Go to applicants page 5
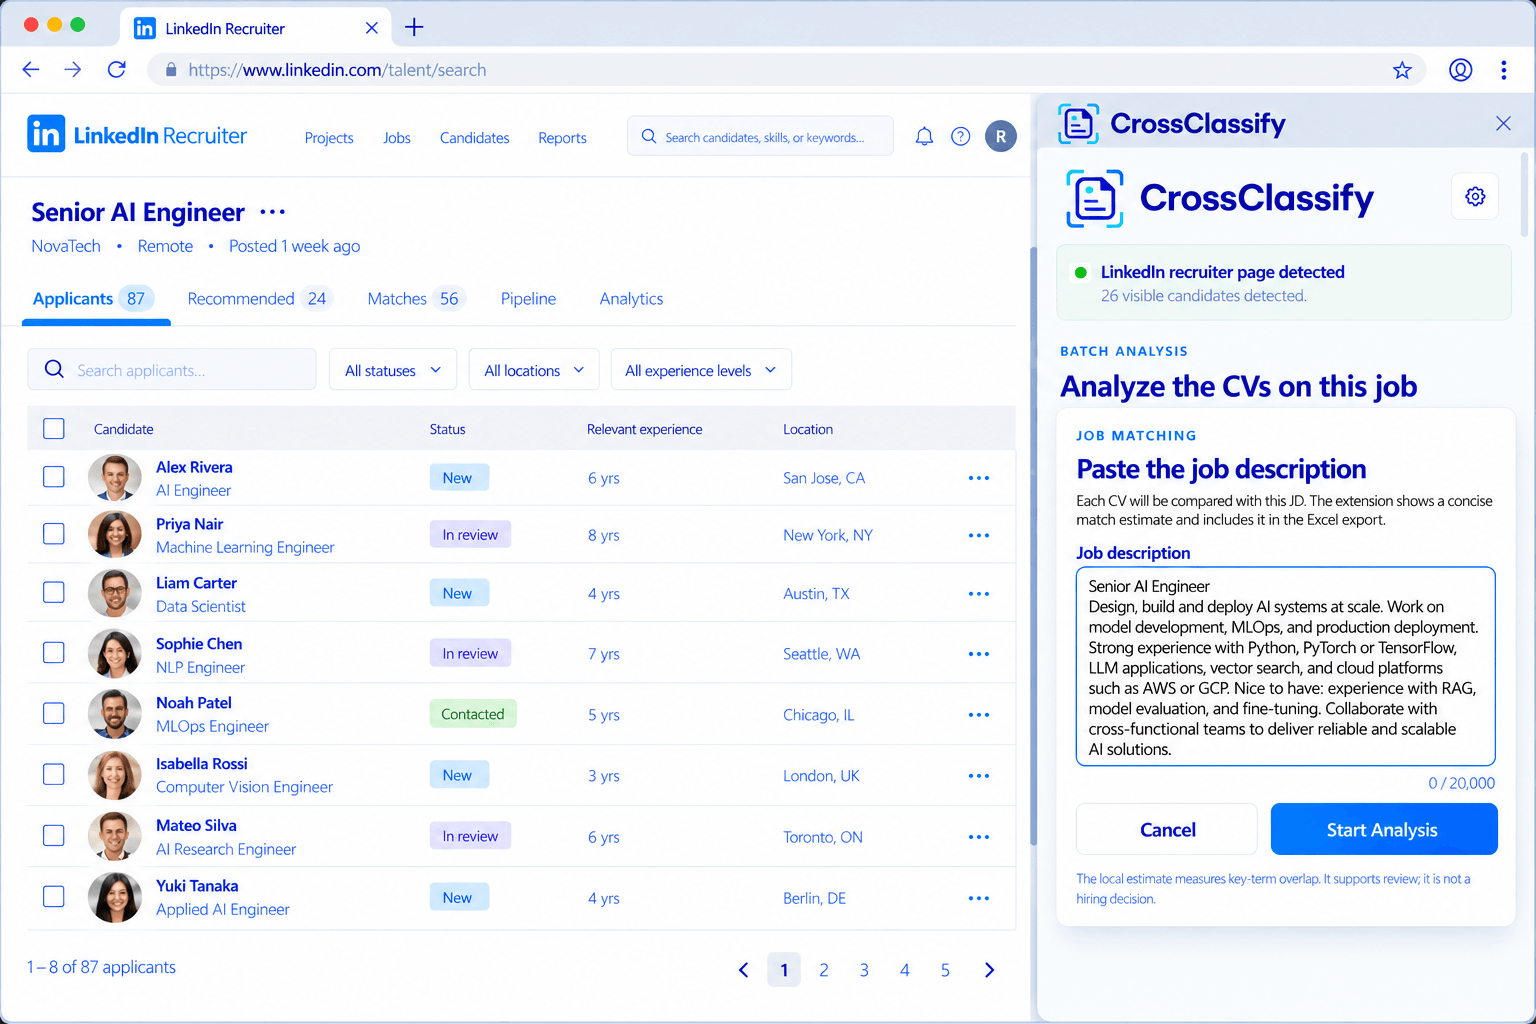1536x1024 pixels. coord(945,970)
